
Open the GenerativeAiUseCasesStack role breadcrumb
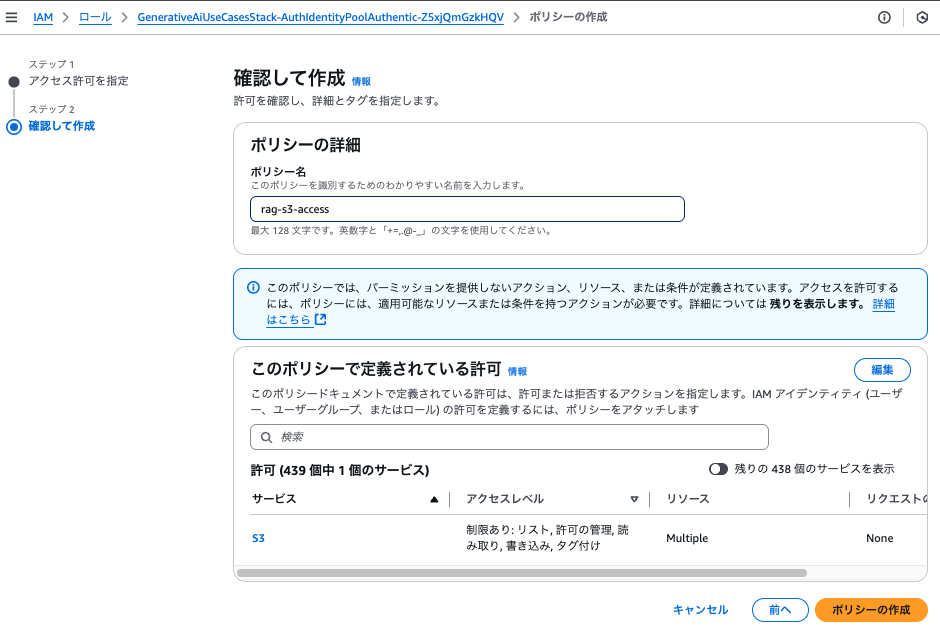[321, 17]
